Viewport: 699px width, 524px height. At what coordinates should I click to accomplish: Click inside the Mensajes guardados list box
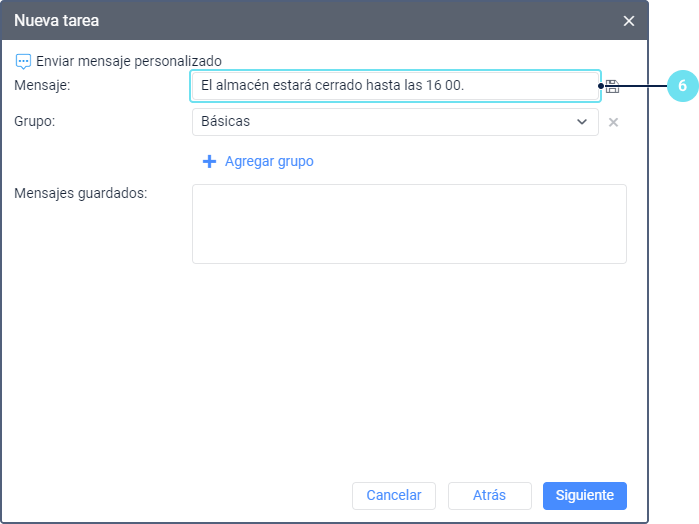pyautogui.click(x=409, y=224)
